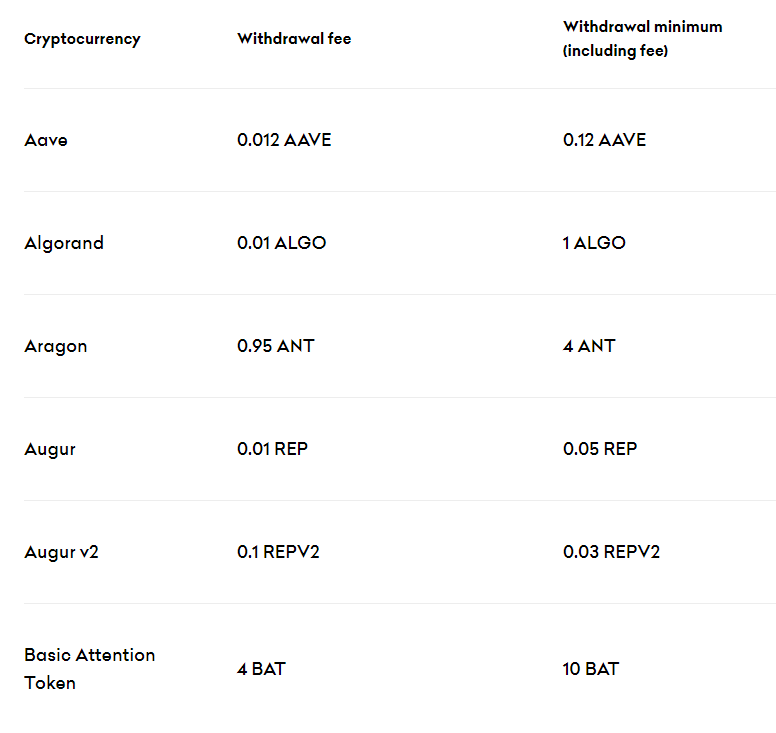This screenshot has height=733, width=776.
Task: Select the Augur v2 row name
Action: (x=61, y=552)
